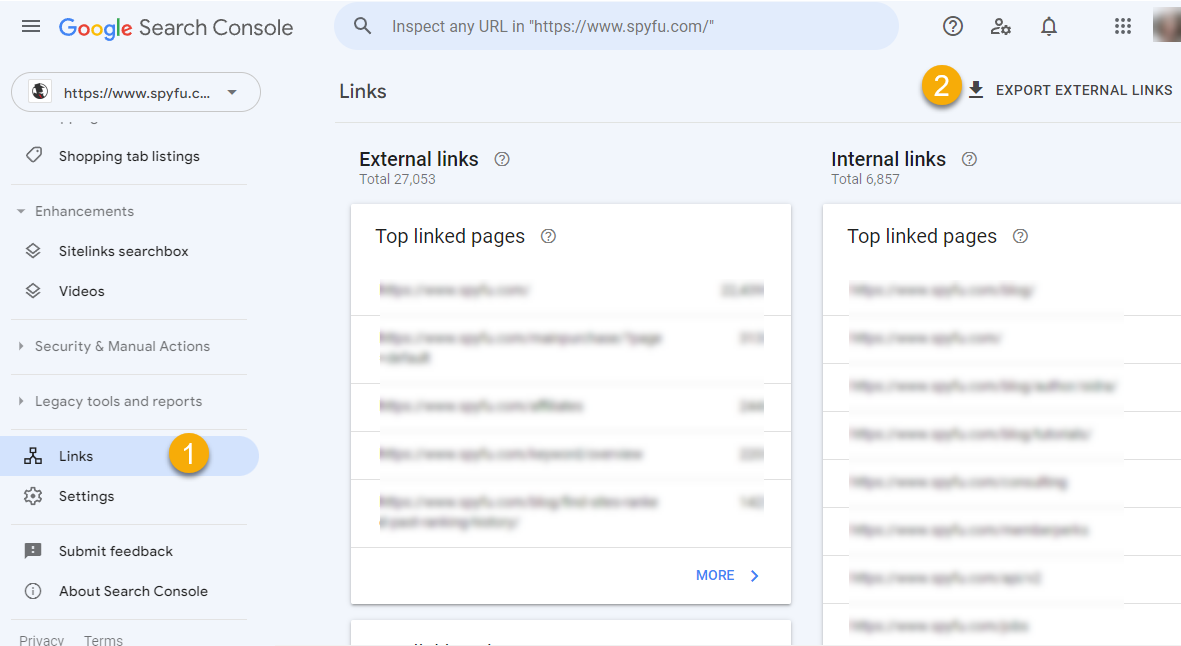Image resolution: width=1181 pixels, height=646 pixels.
Task: Open the account profile picture
Action: point(1167,26)
